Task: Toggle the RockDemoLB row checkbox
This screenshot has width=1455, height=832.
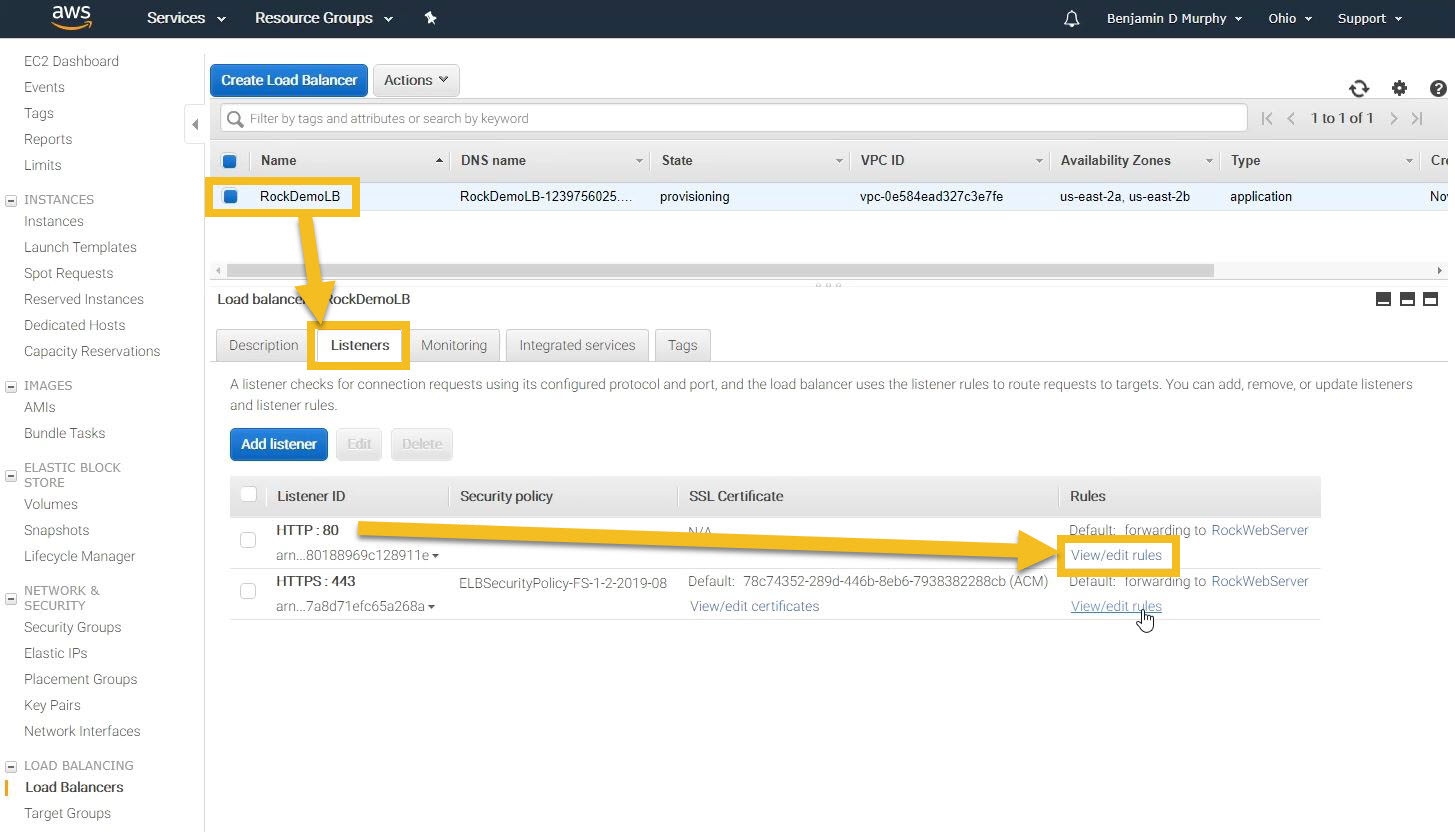Action: coord(230,197)
